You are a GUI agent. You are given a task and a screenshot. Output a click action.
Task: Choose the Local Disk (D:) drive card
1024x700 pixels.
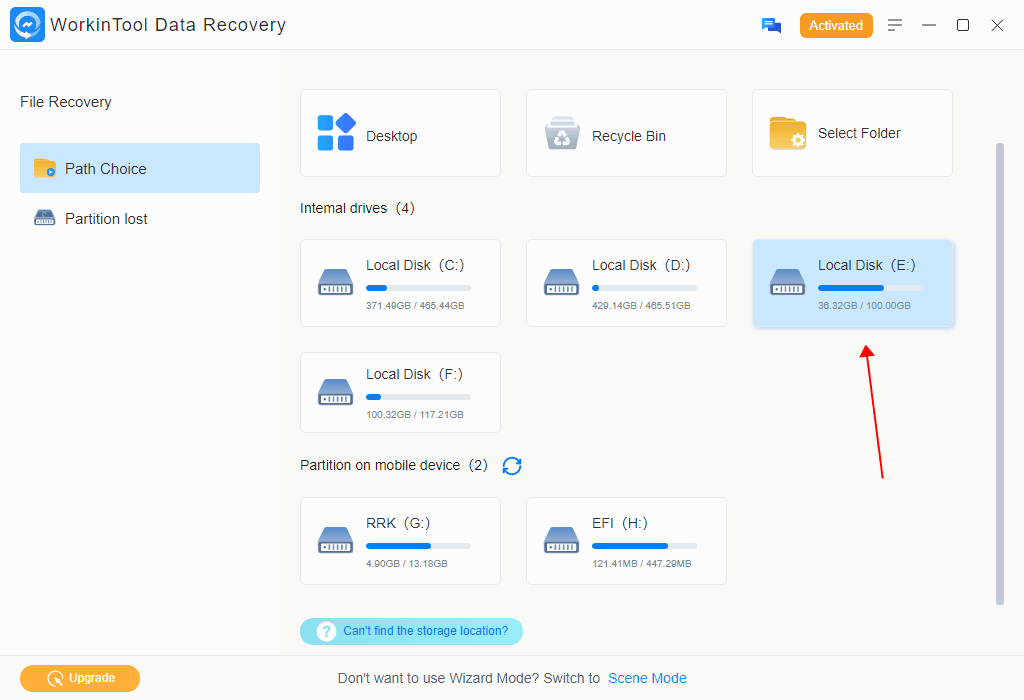(x=626, y=282)
